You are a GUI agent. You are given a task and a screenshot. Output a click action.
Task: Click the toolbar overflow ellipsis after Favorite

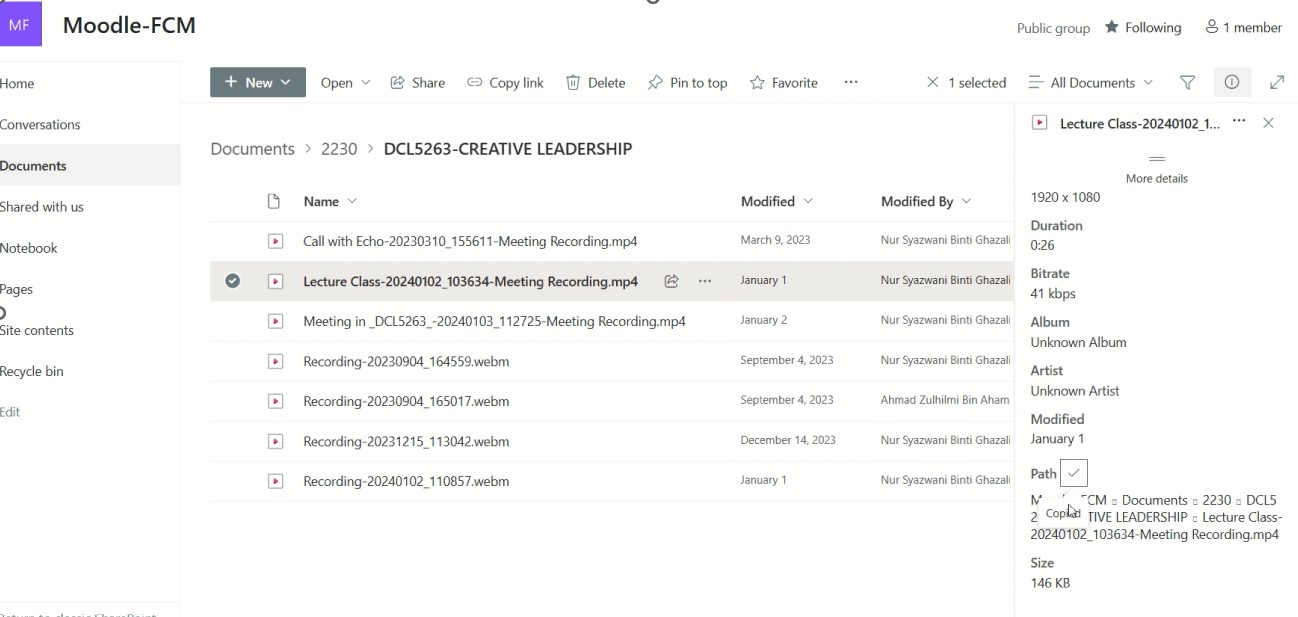[x=851, y=83]
